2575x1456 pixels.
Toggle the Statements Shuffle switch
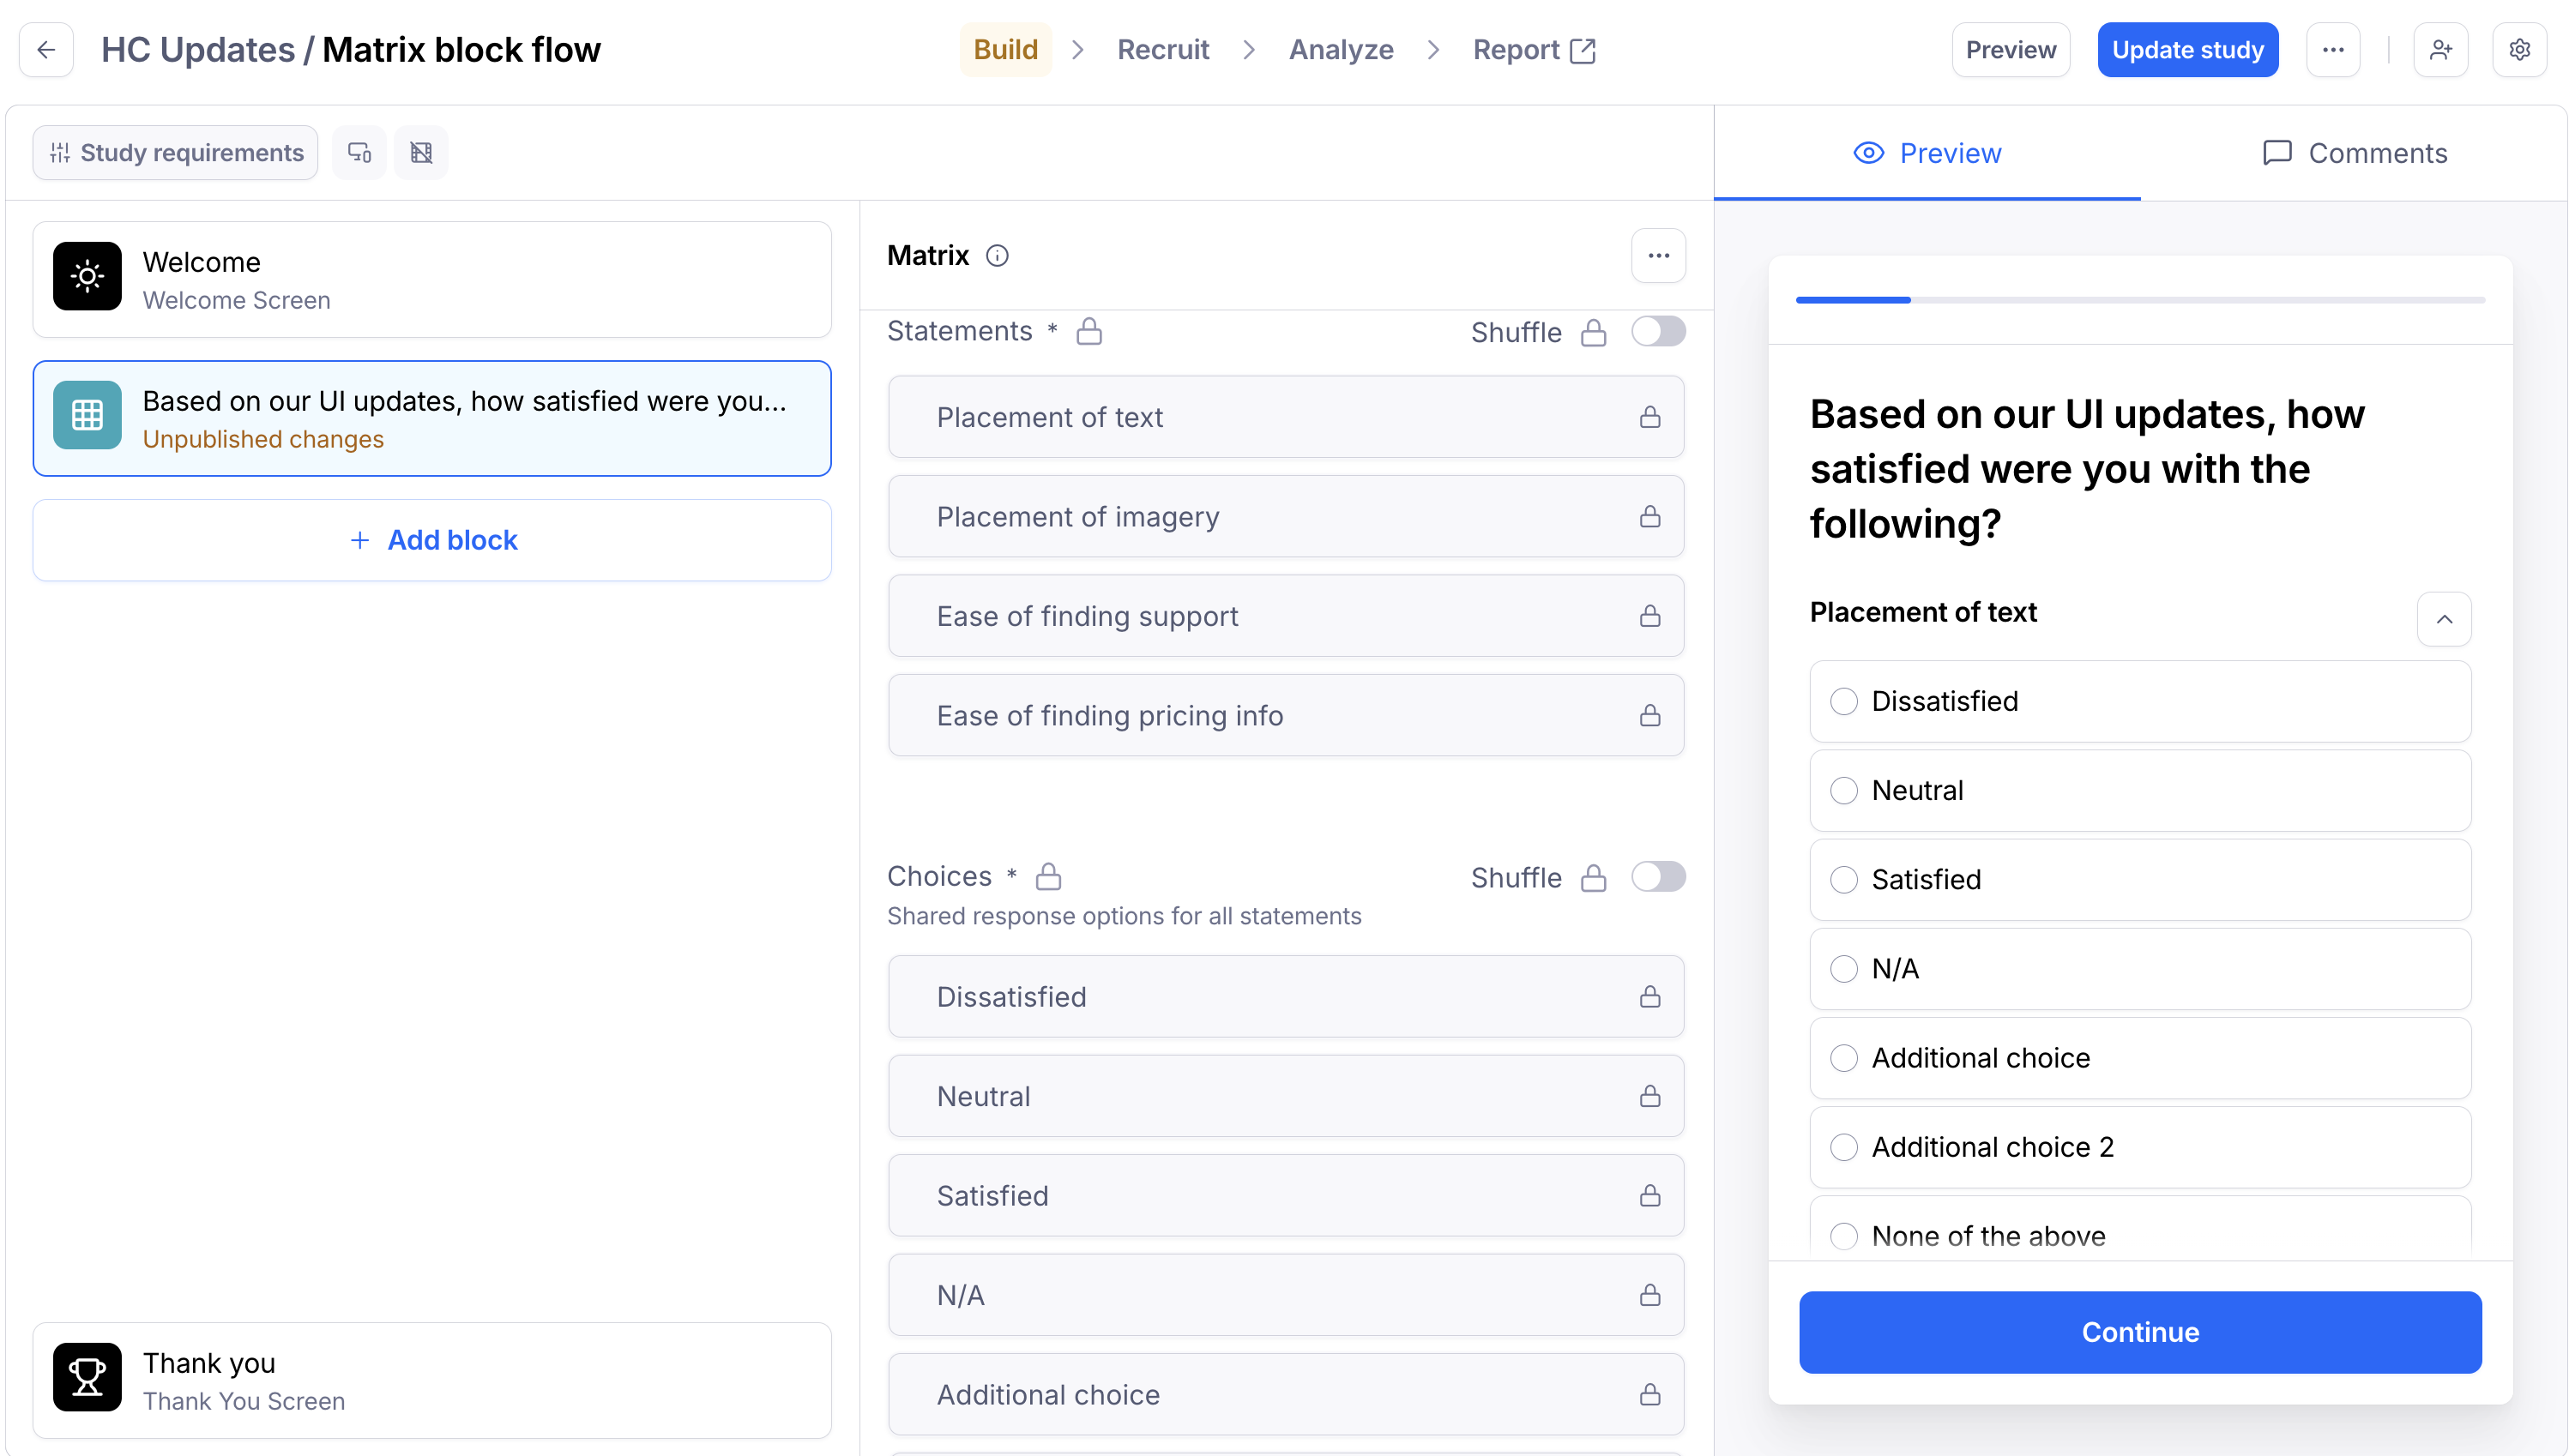tap(1657, 331)
